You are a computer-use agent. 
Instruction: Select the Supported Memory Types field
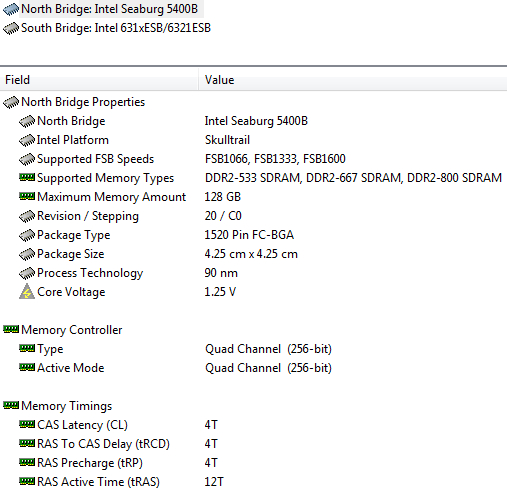click(x=105, y=178)
